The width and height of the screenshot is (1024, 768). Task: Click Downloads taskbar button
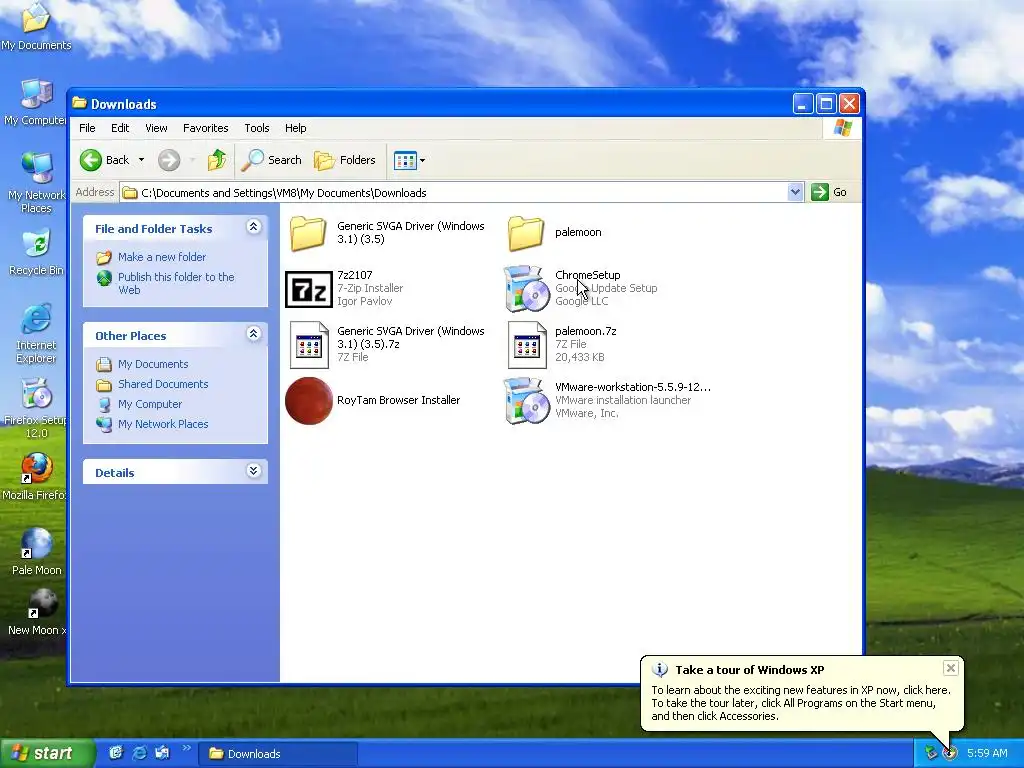click(x=280, y=754)
